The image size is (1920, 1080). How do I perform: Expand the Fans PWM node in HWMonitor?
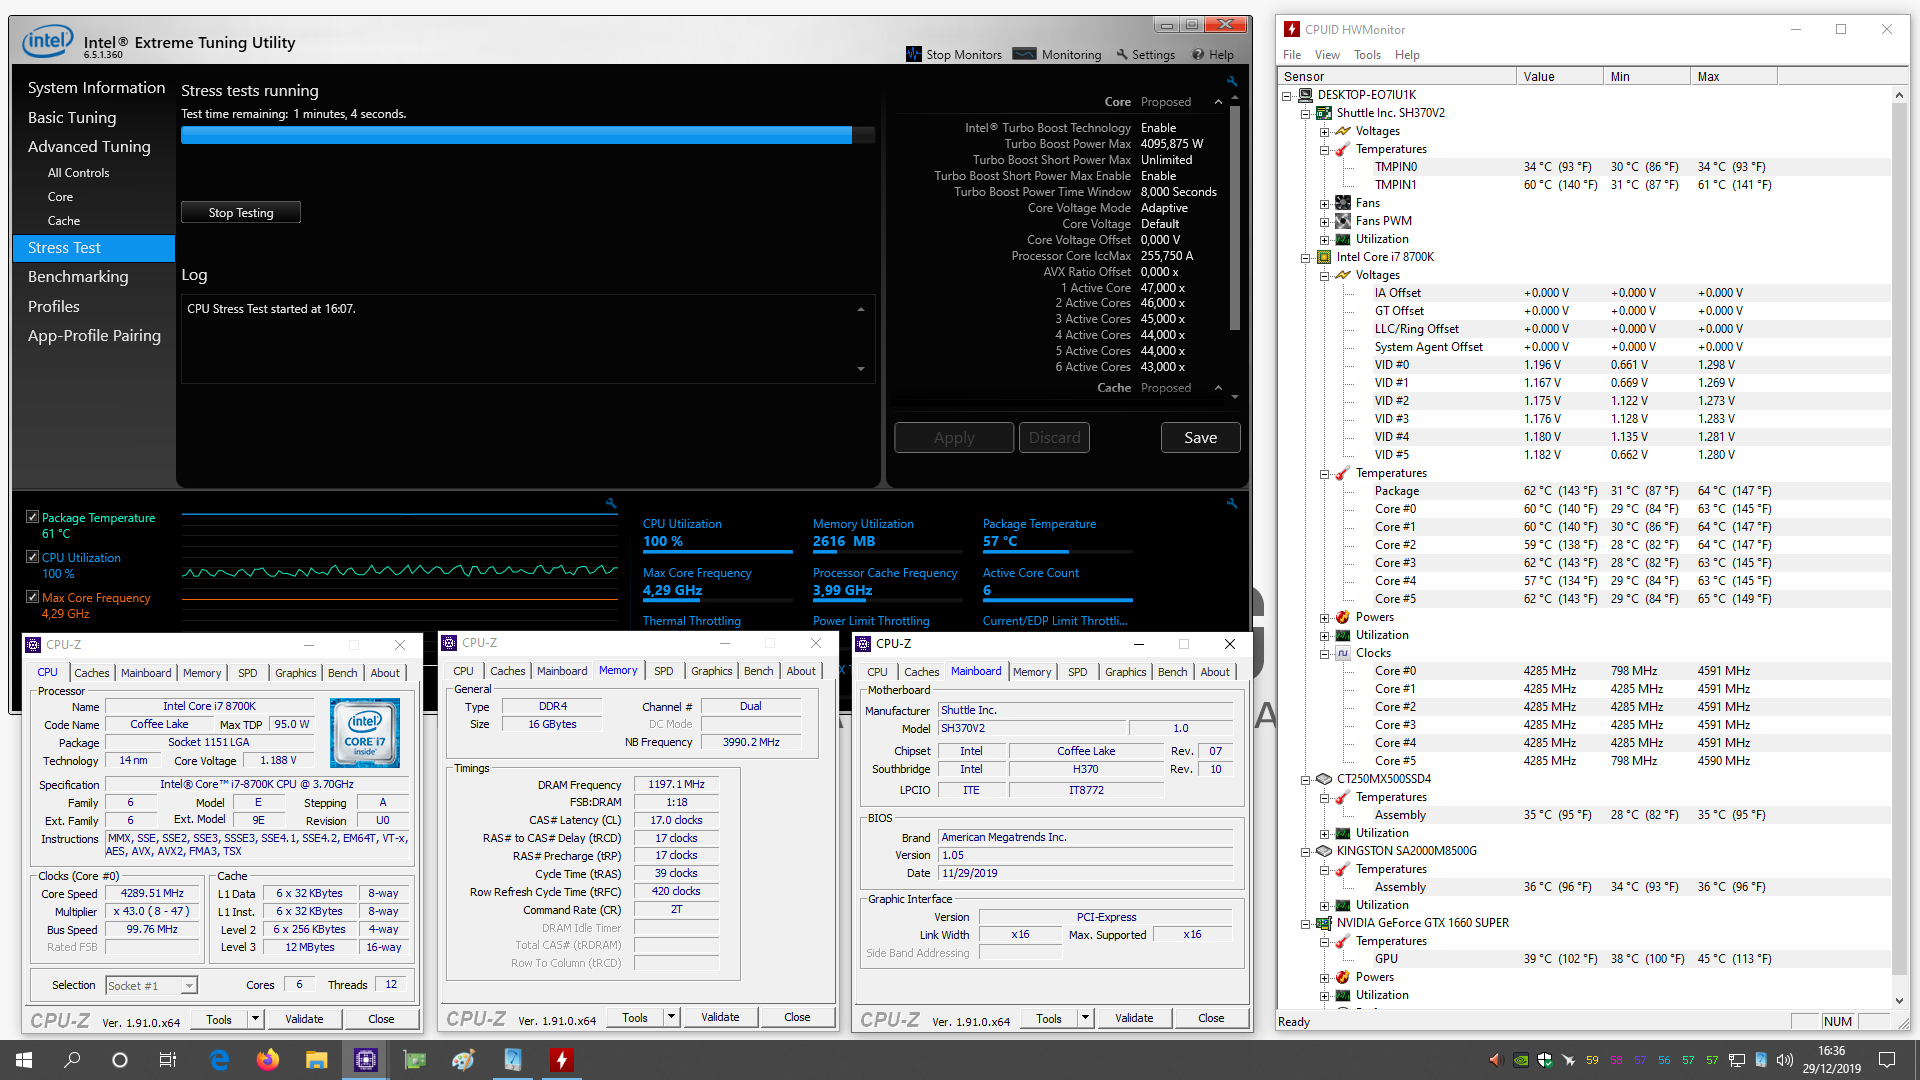pyautogui.click(x=1324, y=221)
